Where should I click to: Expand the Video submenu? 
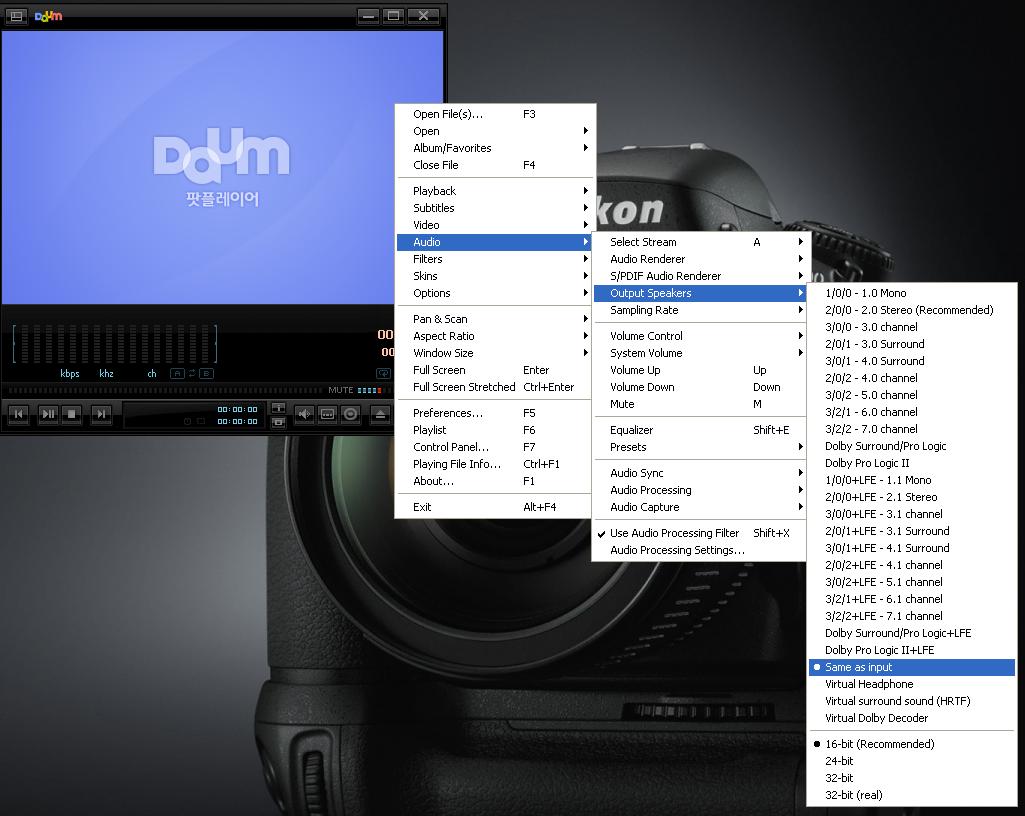pos(496,225)
